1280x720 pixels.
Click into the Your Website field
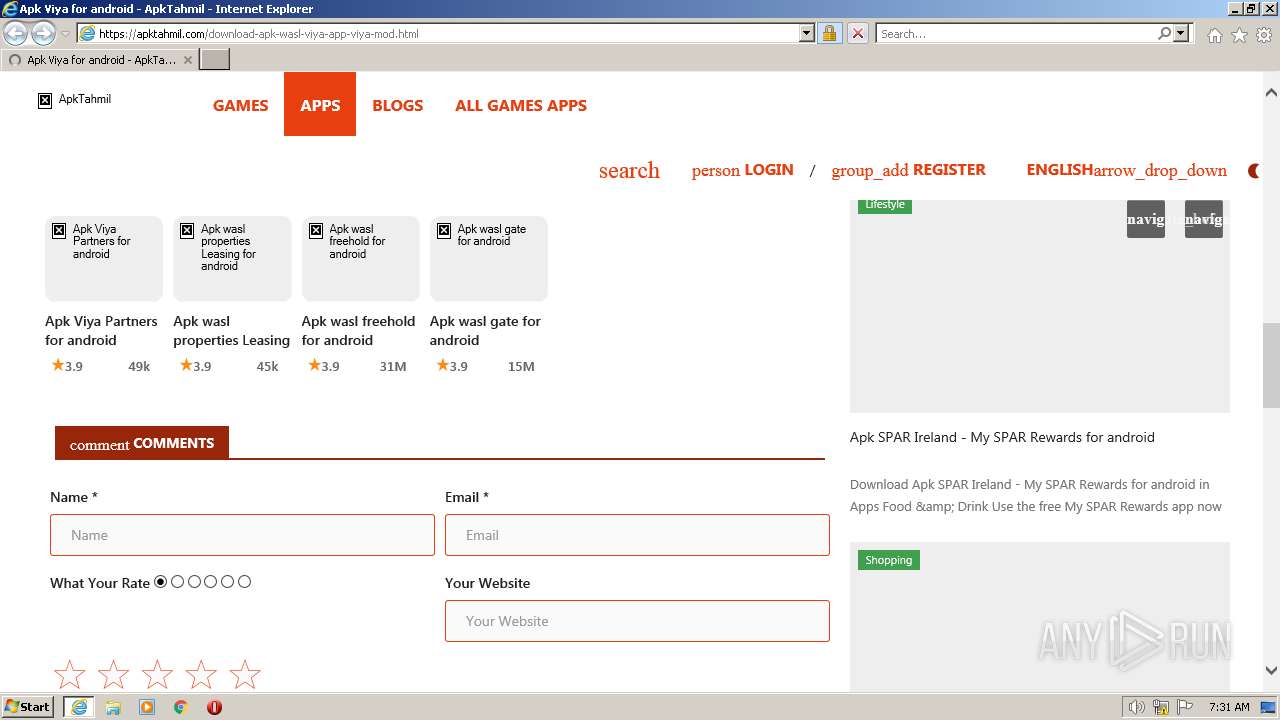coord(637,621)
